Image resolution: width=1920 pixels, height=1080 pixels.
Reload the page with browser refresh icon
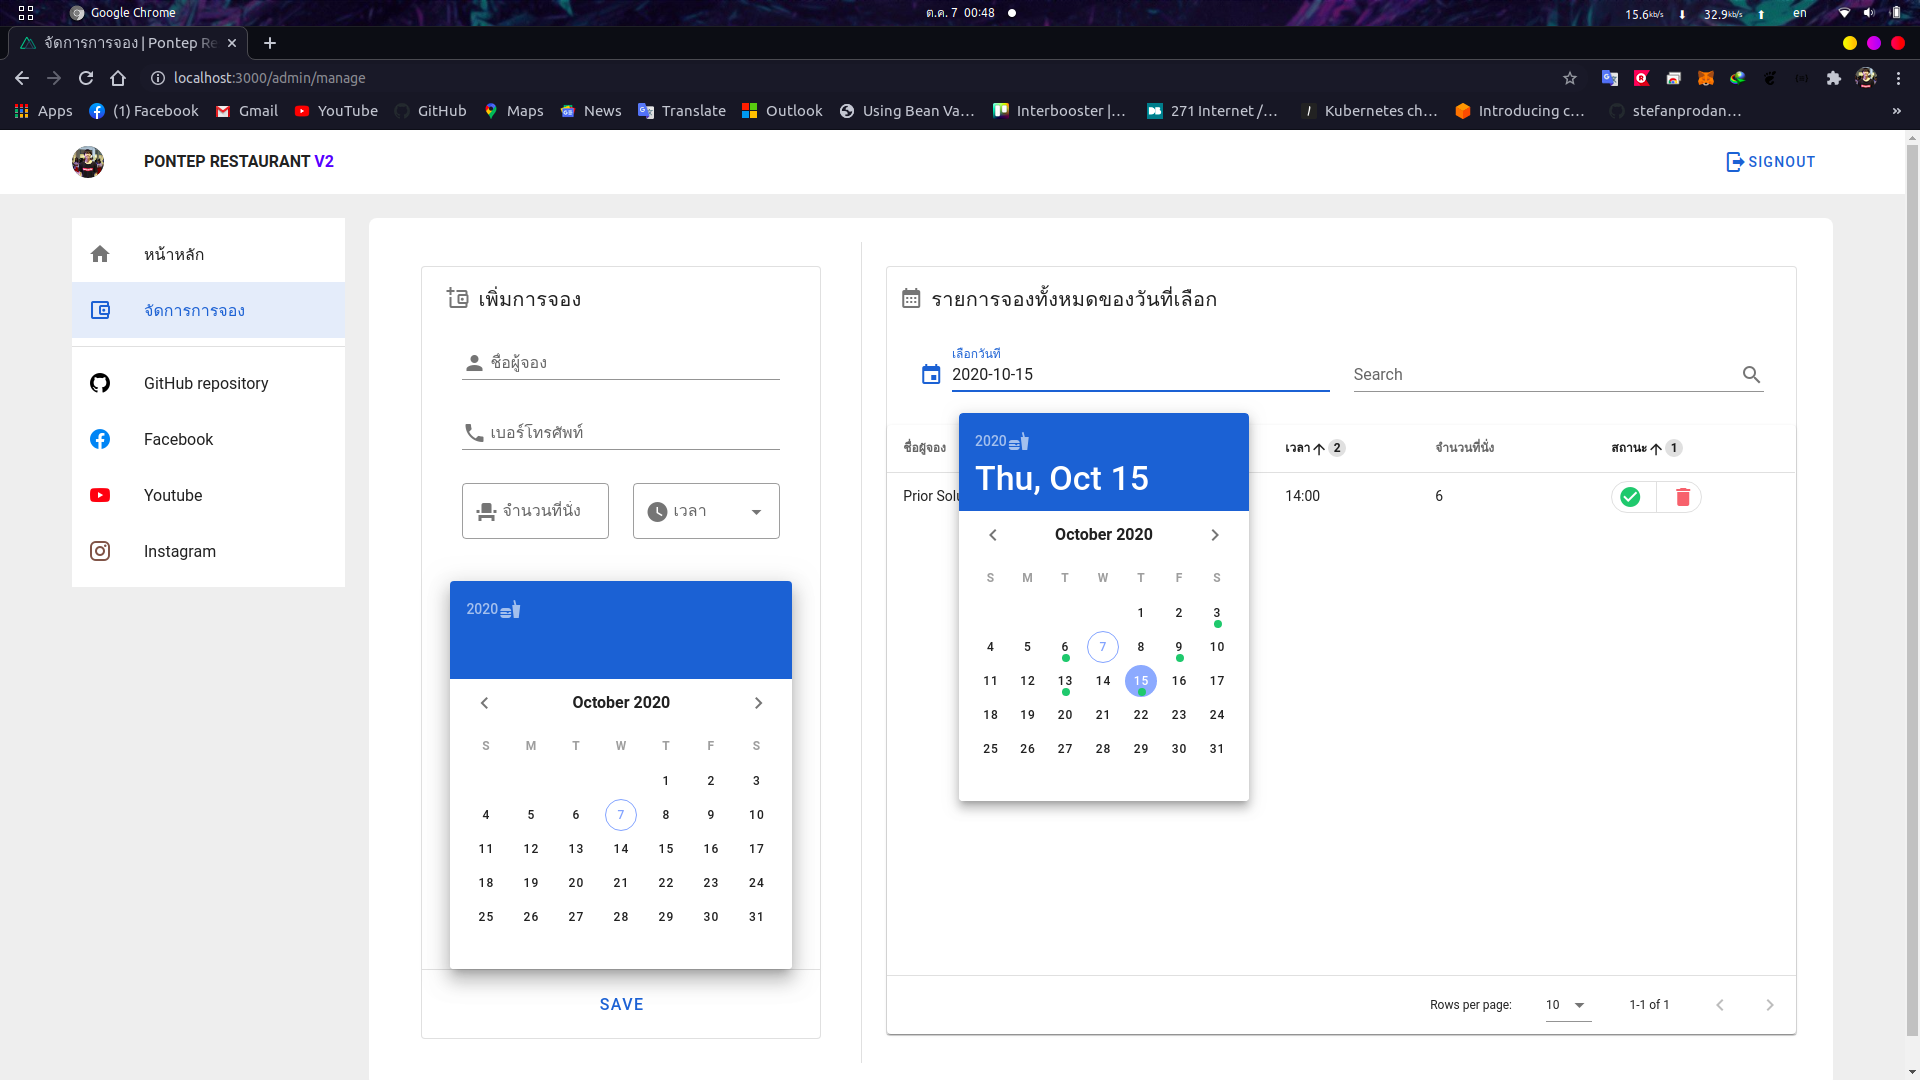coord(86,78)
